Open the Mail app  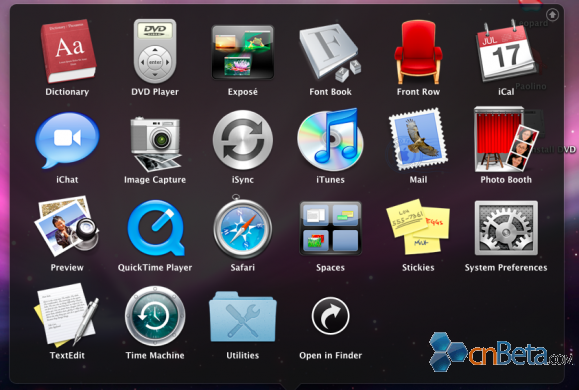tap(418, 140)
